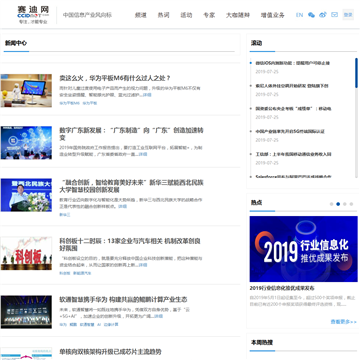Click the AI tag under 软通智慧 article
The height and width of the screenshot is (360, 360).
tap(99, 324)
